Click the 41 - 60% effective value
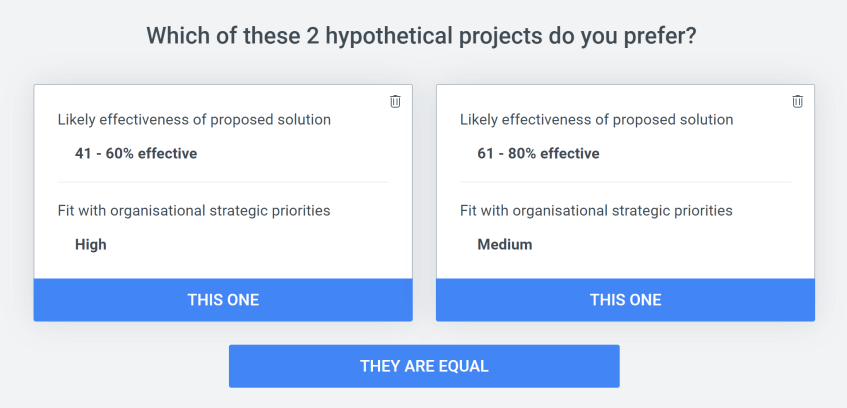 click(x=136, y=153)
